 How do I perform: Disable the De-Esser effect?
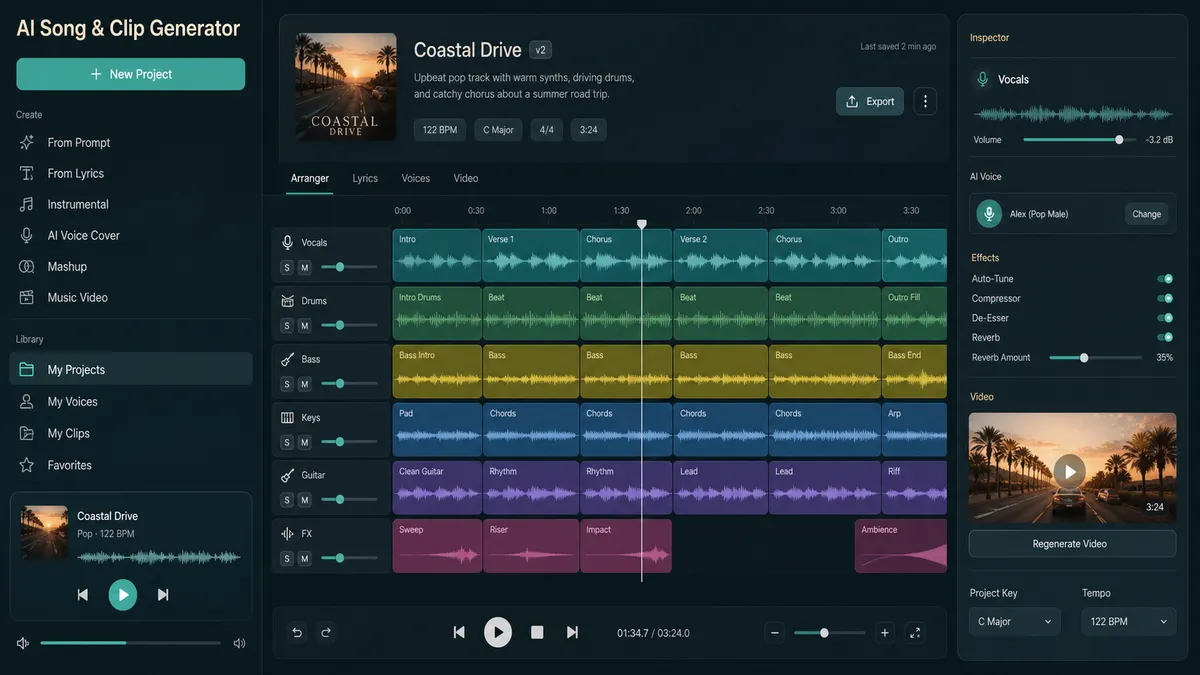1165,318
